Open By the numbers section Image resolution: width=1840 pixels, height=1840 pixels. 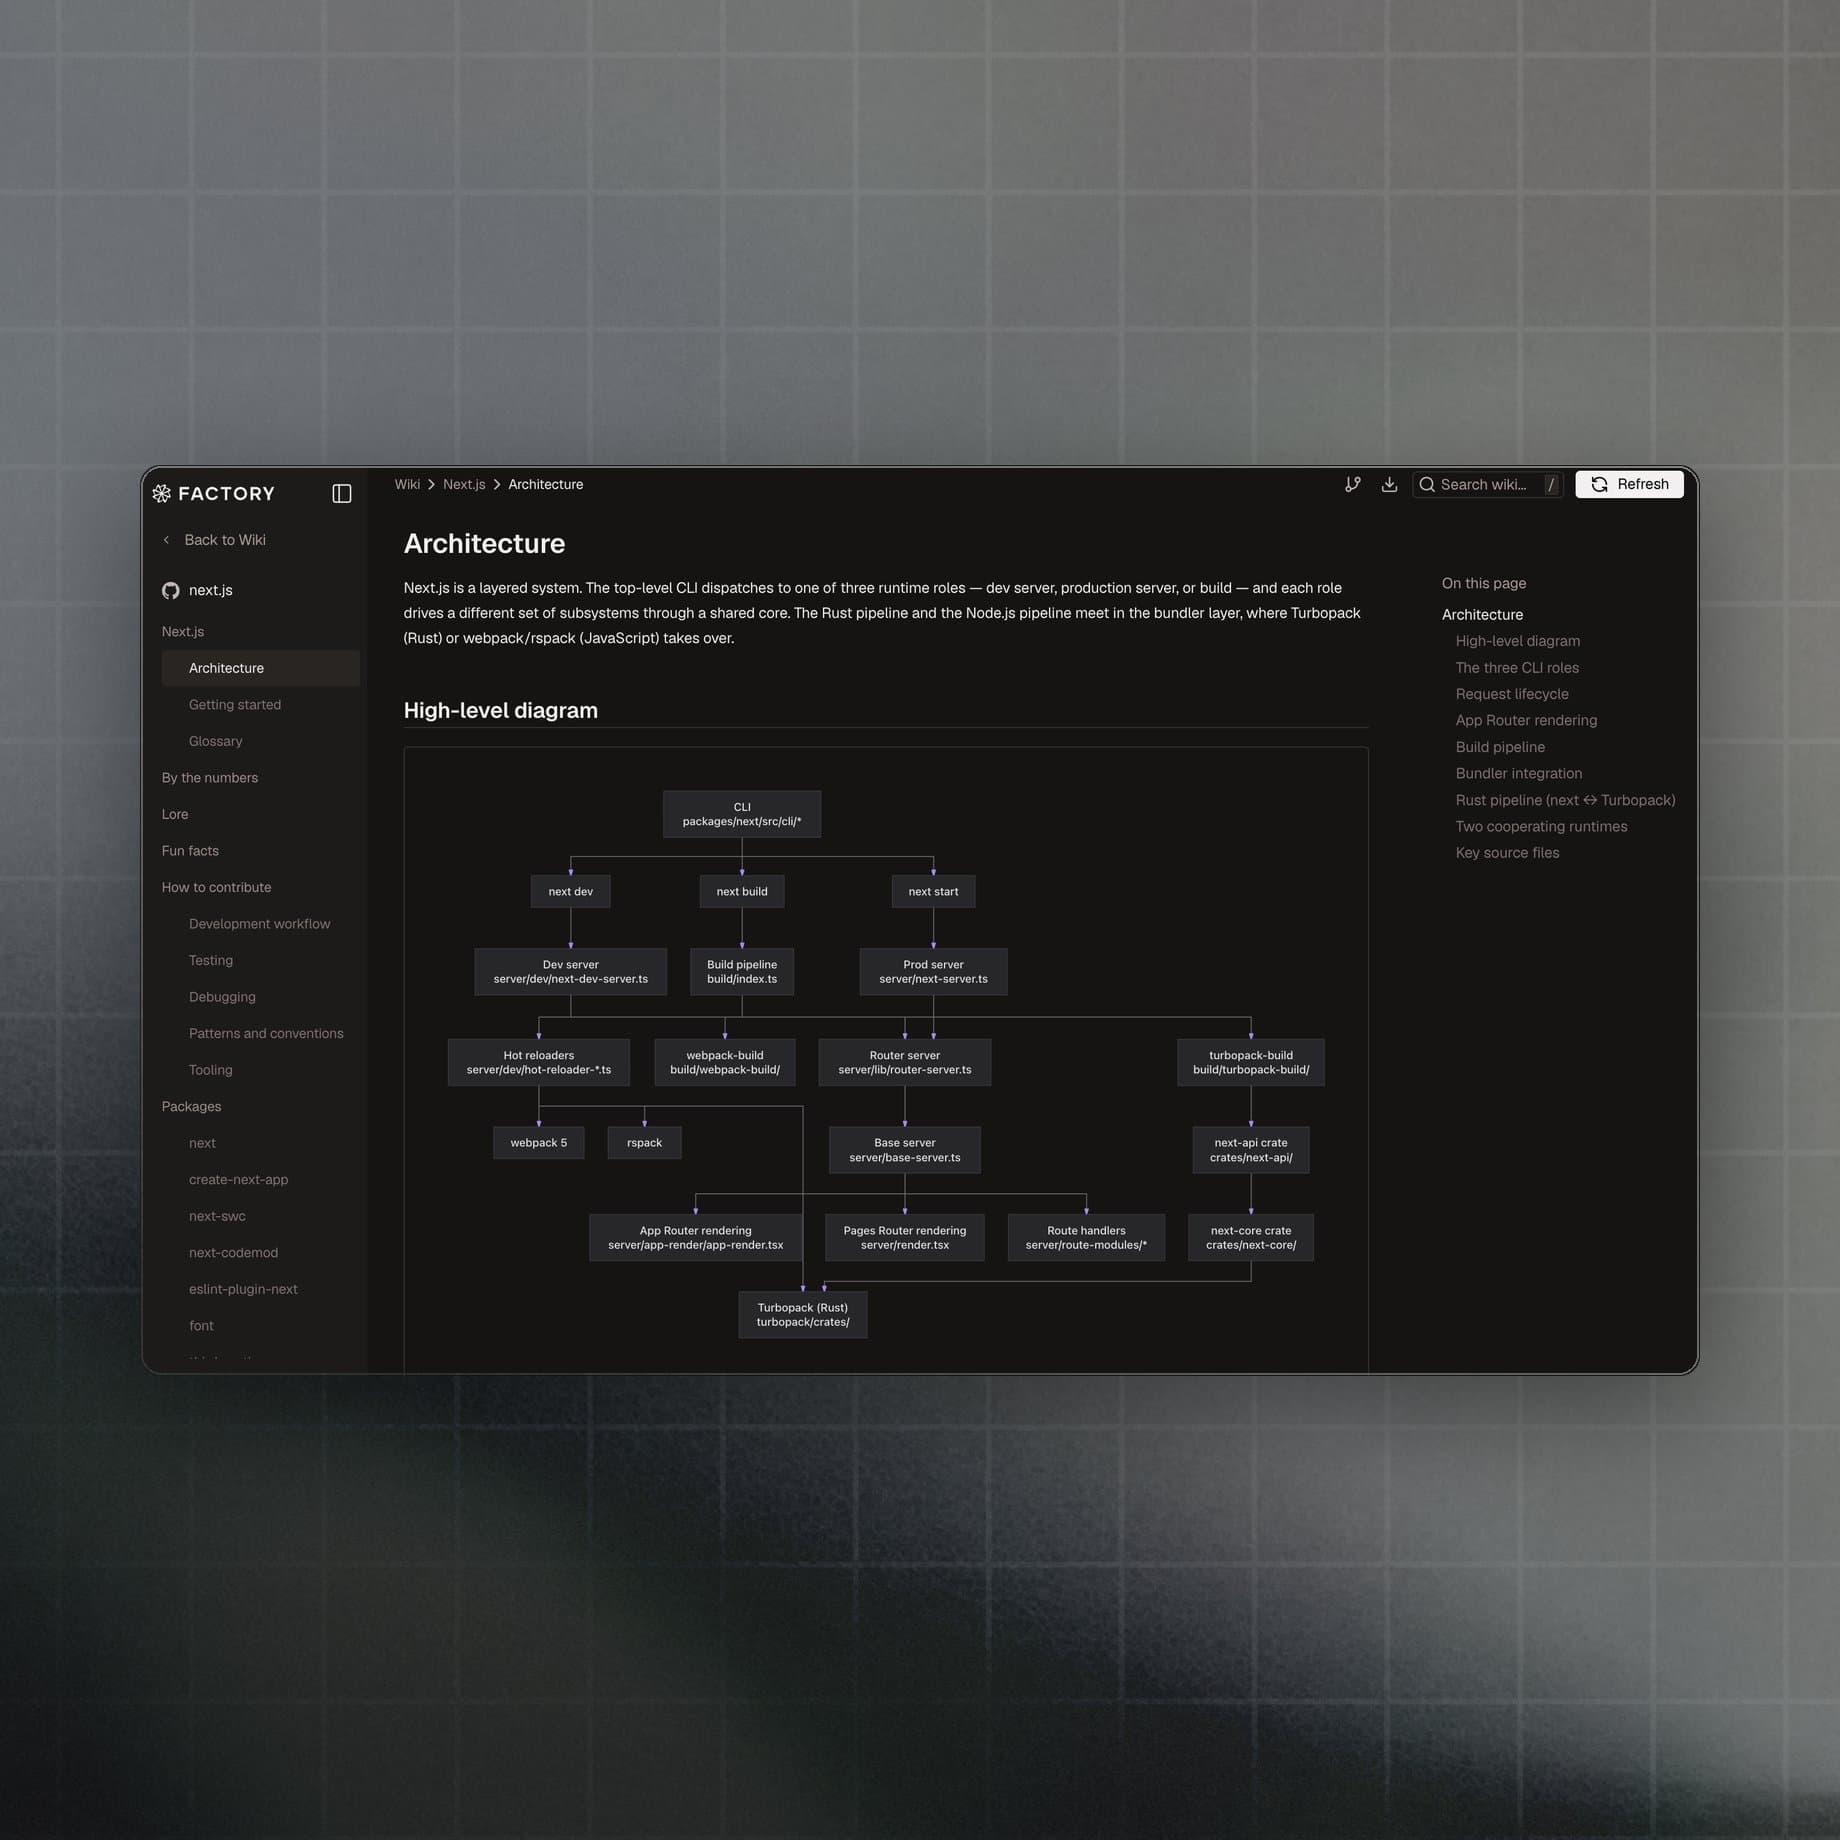click(x=210, y=777)
